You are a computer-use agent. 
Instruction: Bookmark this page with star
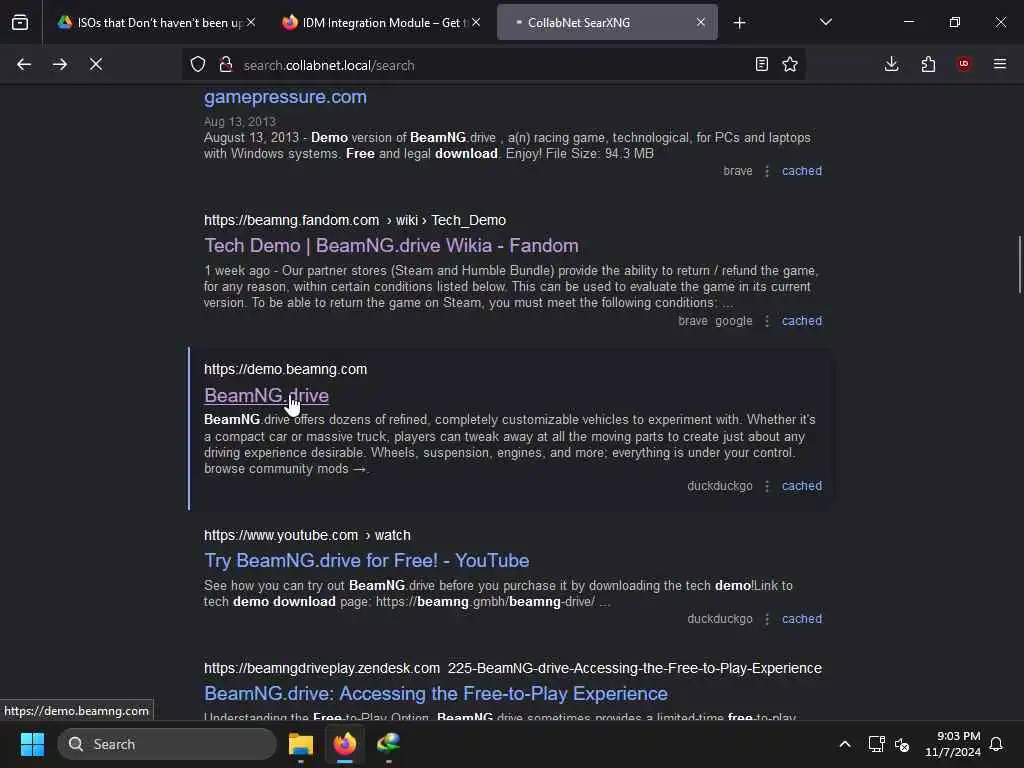[x=790, y=65]
